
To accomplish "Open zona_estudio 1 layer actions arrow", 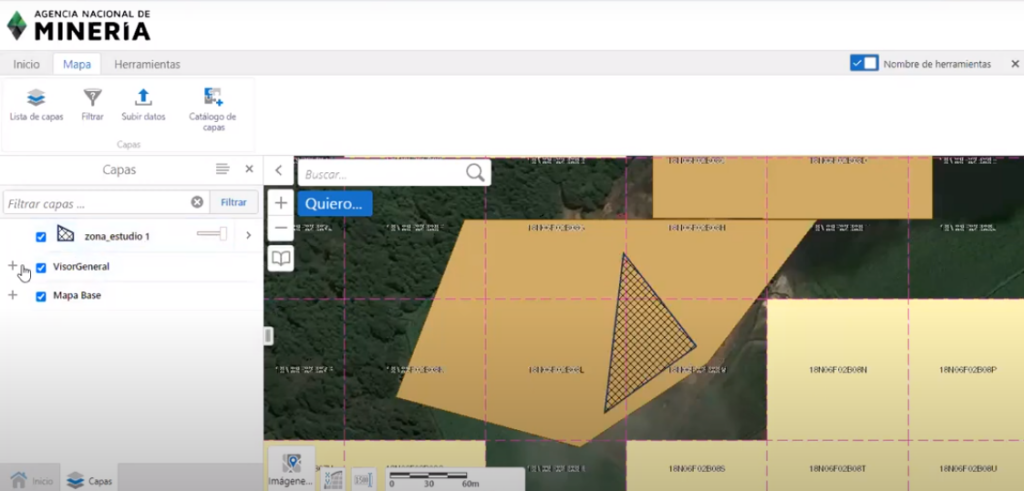I will click(248, 235).
